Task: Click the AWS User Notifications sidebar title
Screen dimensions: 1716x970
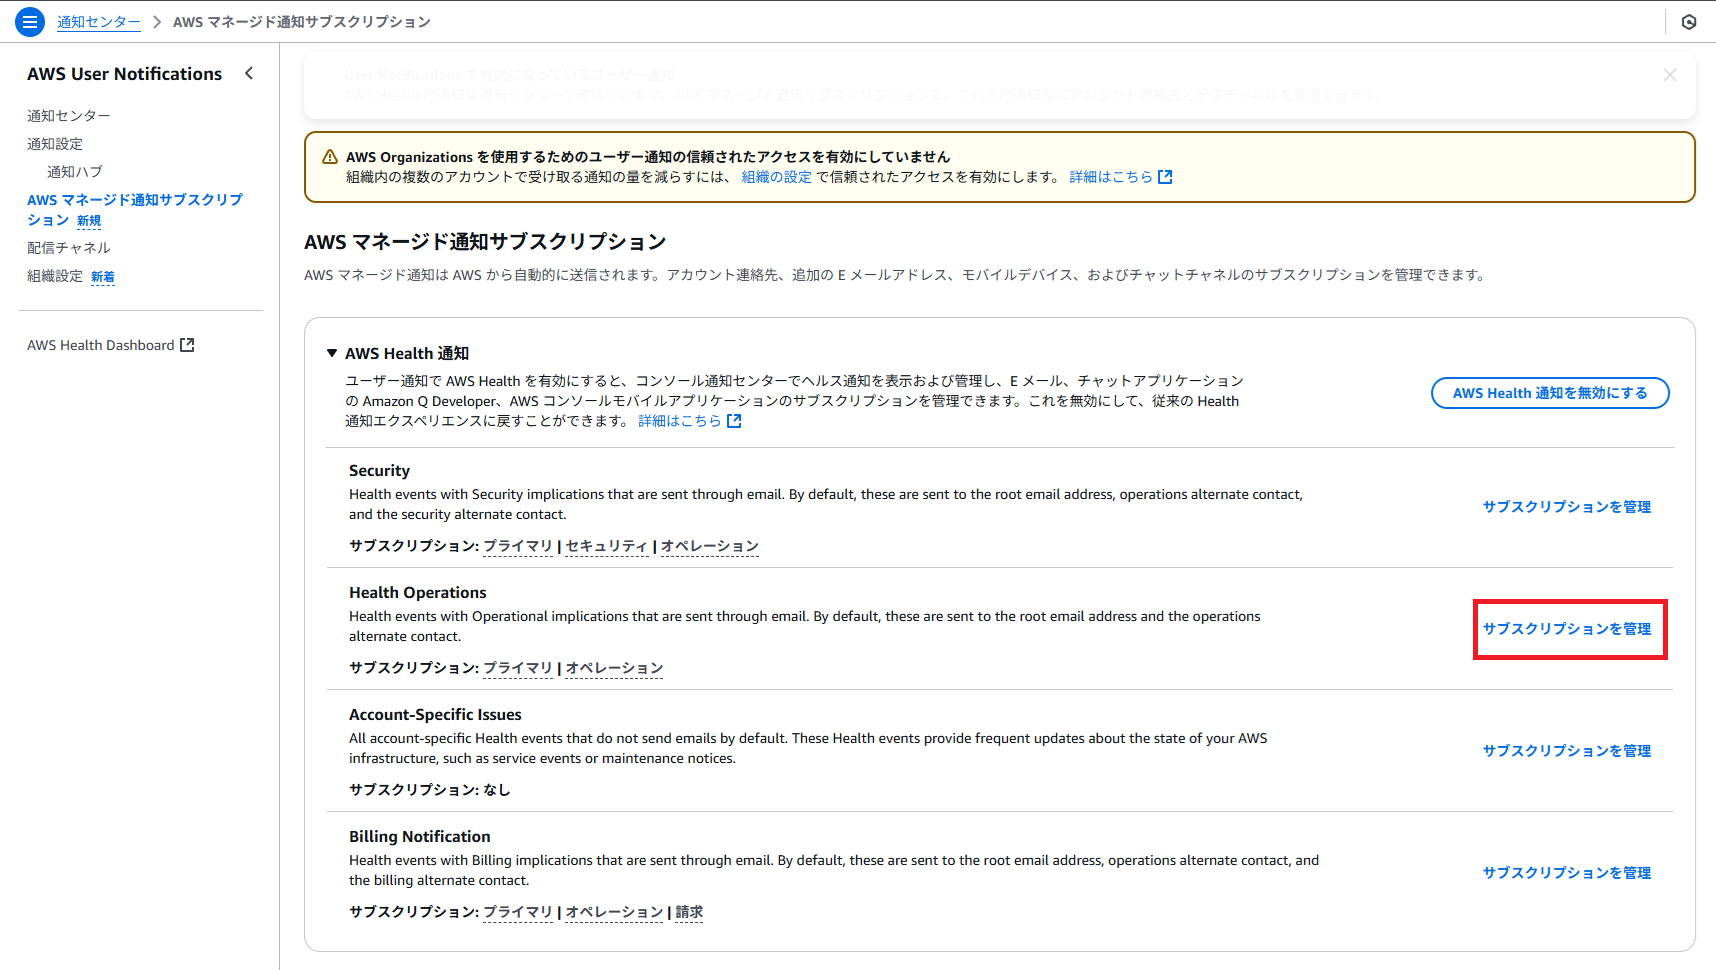Action: point(125,74)
